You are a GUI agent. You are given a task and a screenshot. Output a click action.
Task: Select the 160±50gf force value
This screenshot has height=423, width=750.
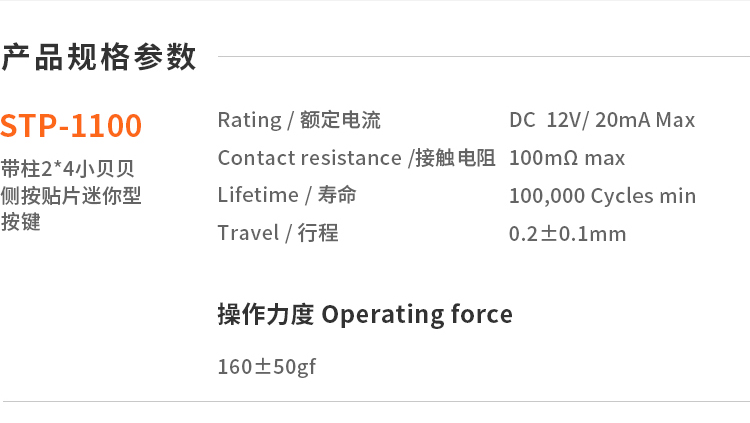coord(267,366)
